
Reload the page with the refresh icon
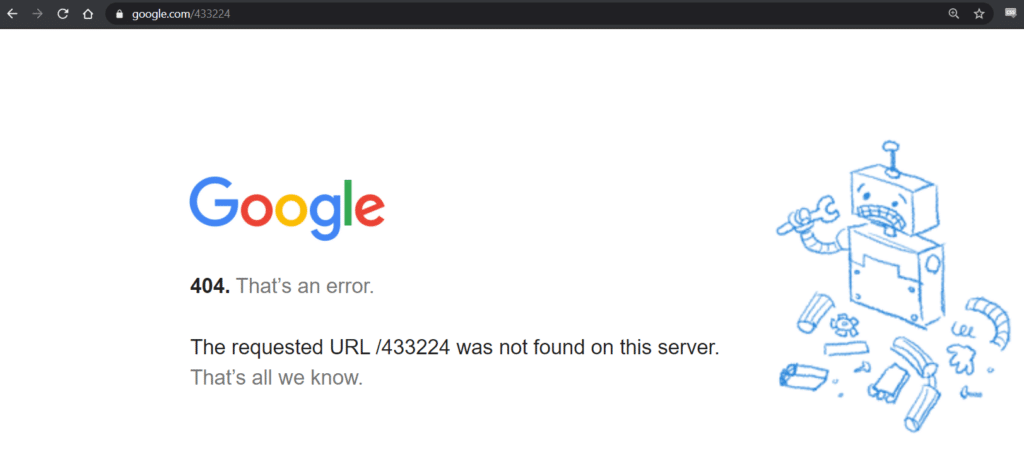pyautogui.click(x=63, y=14)
